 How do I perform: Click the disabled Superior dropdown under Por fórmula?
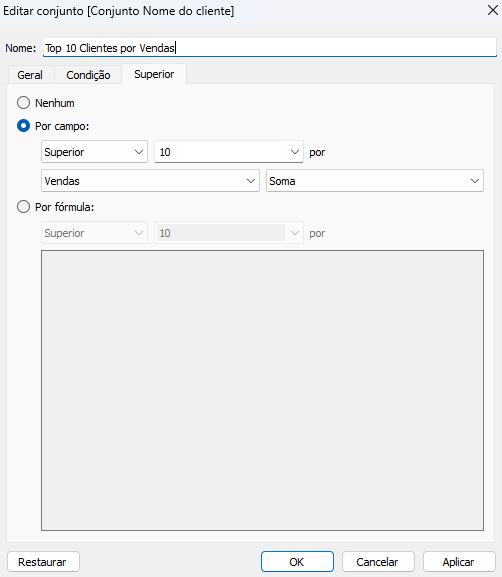(x=94, y=233)
